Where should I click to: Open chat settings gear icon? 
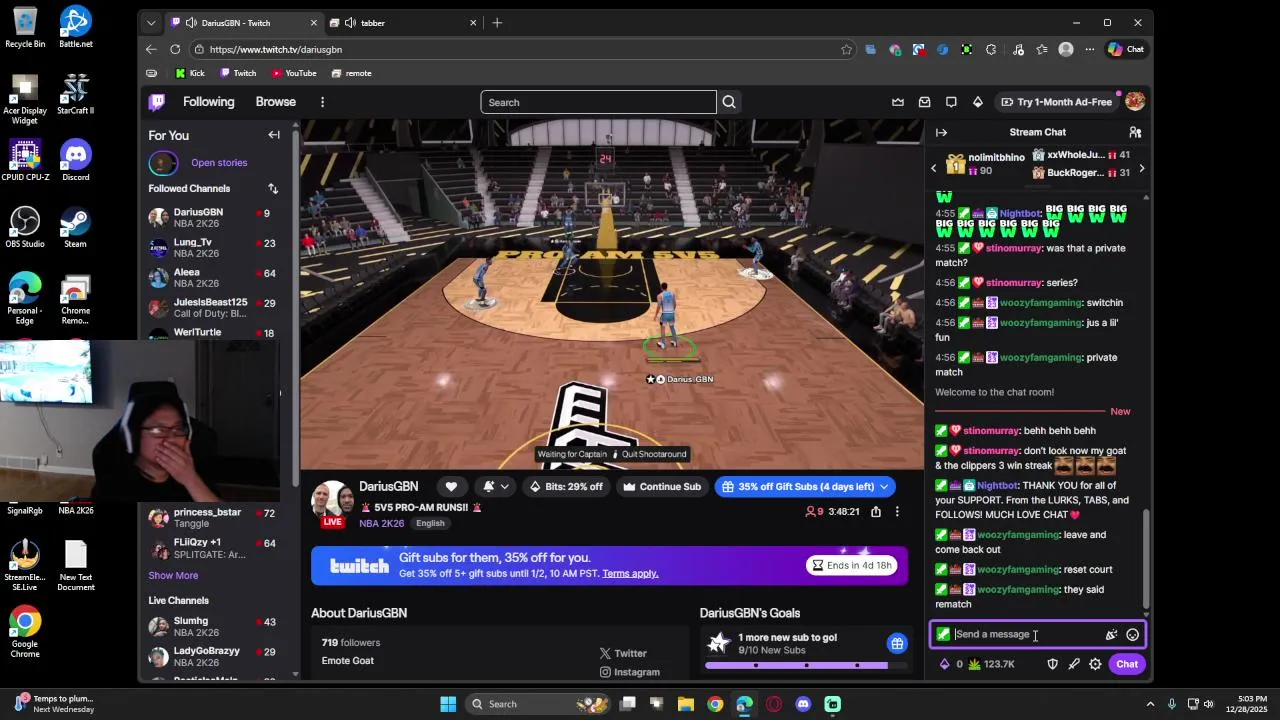click(1095, 664)
